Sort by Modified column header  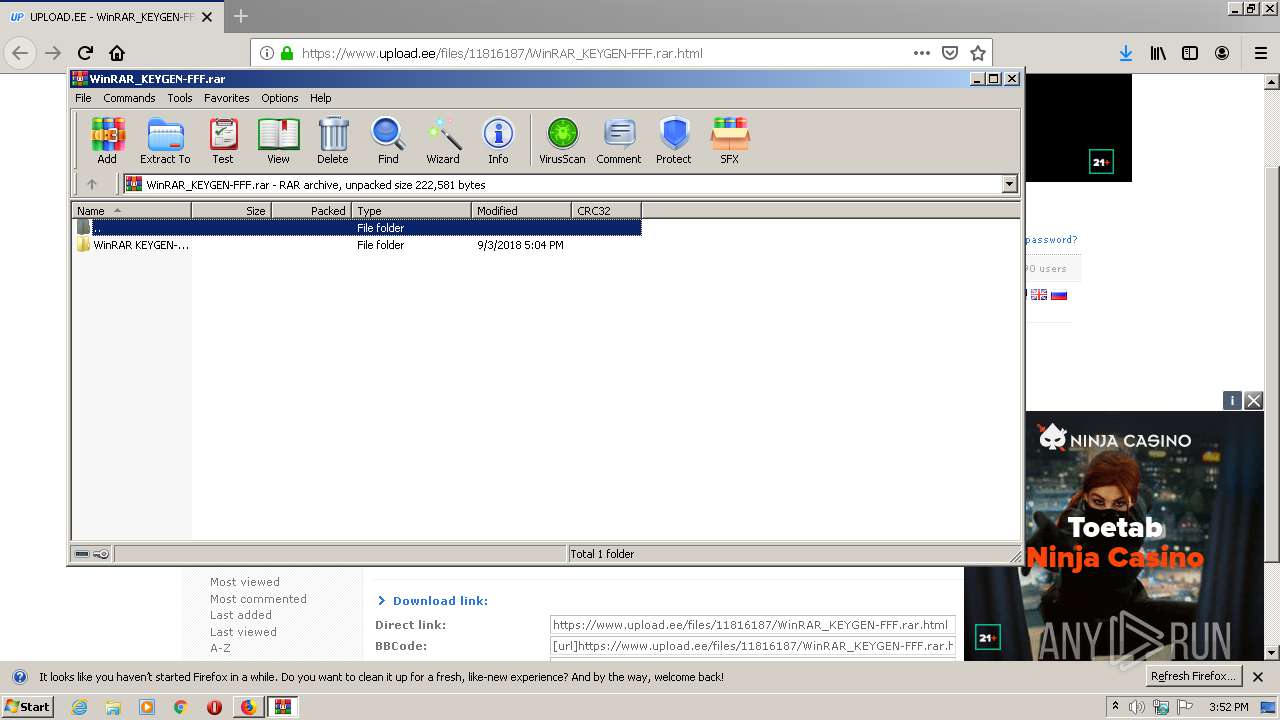tap(521, 210)
